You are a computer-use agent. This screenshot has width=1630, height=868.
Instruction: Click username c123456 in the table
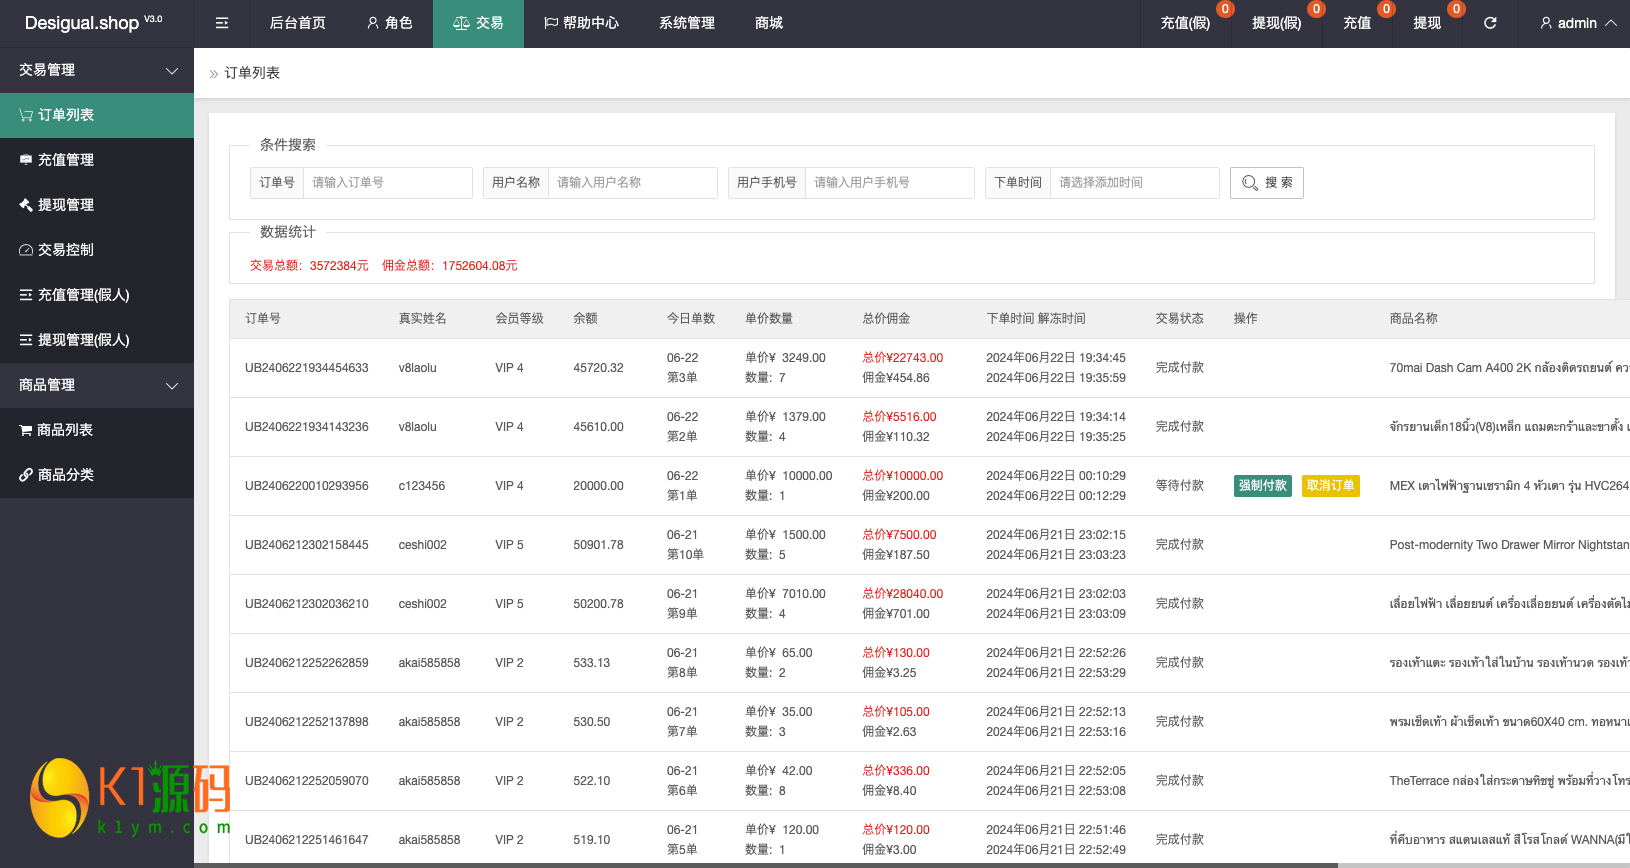[x=422, y=486]
